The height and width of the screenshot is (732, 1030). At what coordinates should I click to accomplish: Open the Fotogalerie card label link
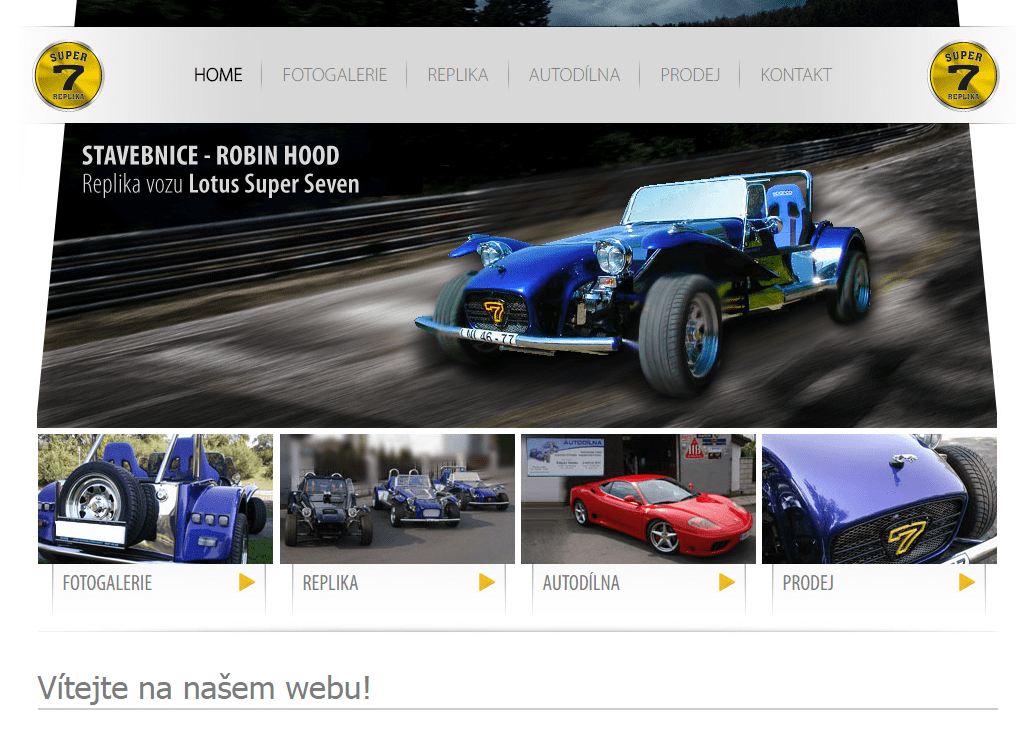(107, 583)
